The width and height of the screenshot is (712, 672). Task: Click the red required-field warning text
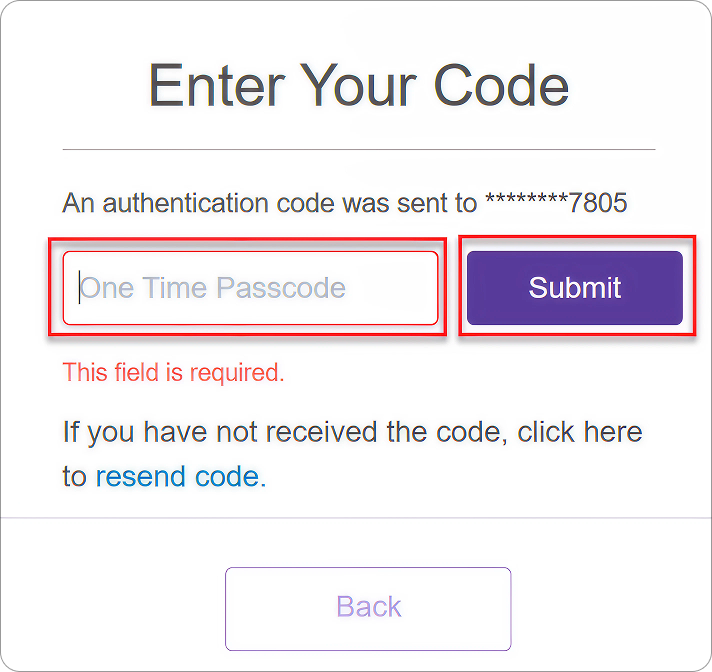click(x=173, y=372)
